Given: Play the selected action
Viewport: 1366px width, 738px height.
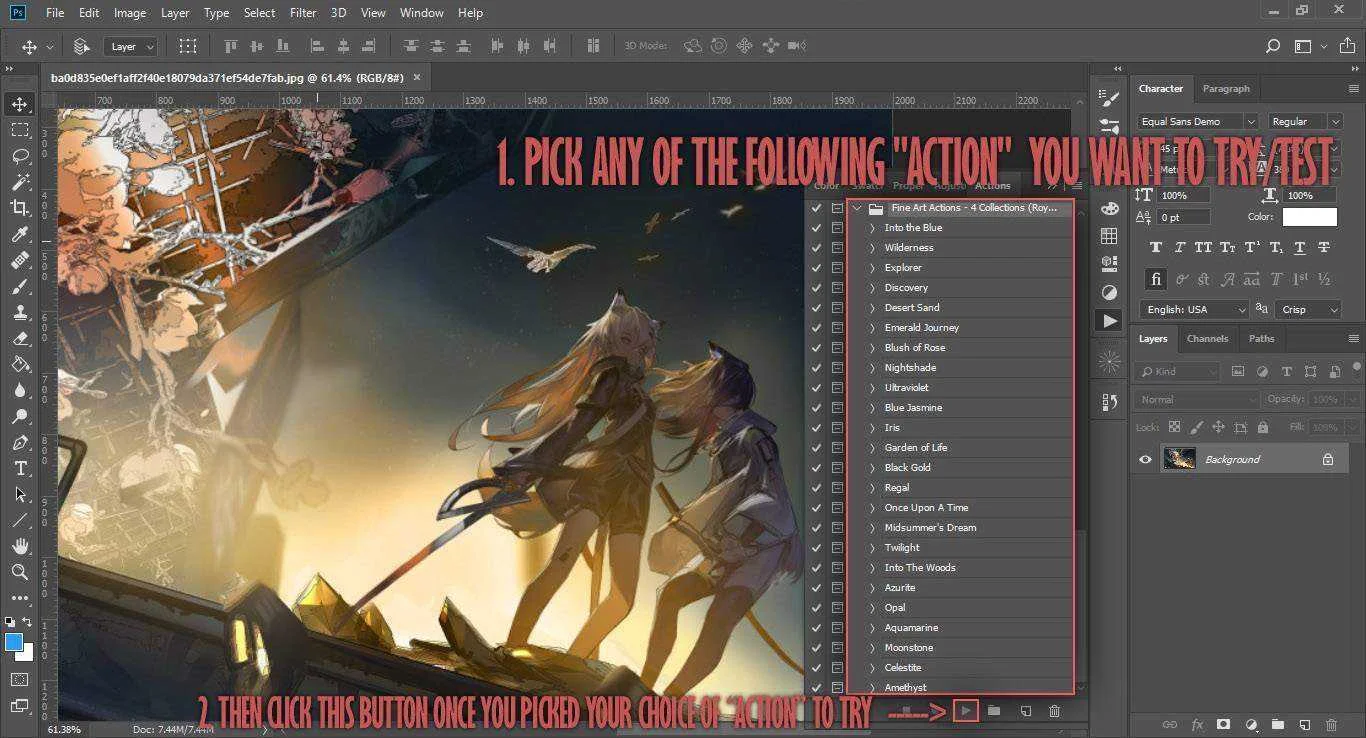Looking at the screenshot, I should point(965,711).
